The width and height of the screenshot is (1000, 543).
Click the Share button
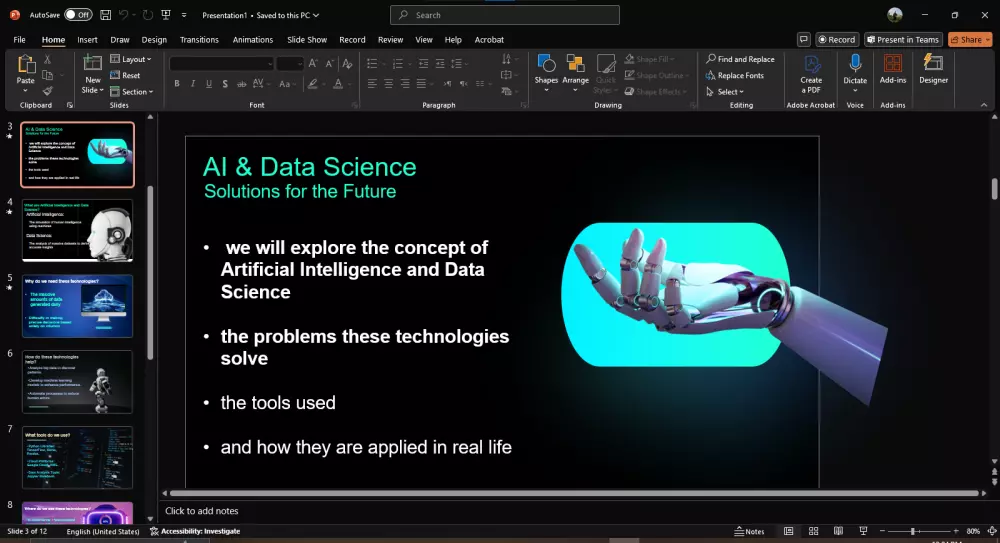tap(969, 40)
